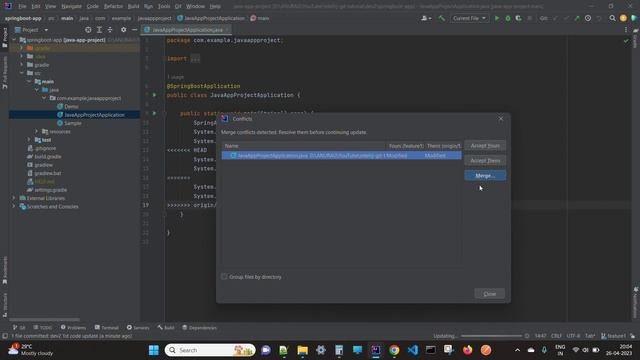The width and height of the screenshot is (640, 360).
Task: Open the File menu
Action: (22, 6)
